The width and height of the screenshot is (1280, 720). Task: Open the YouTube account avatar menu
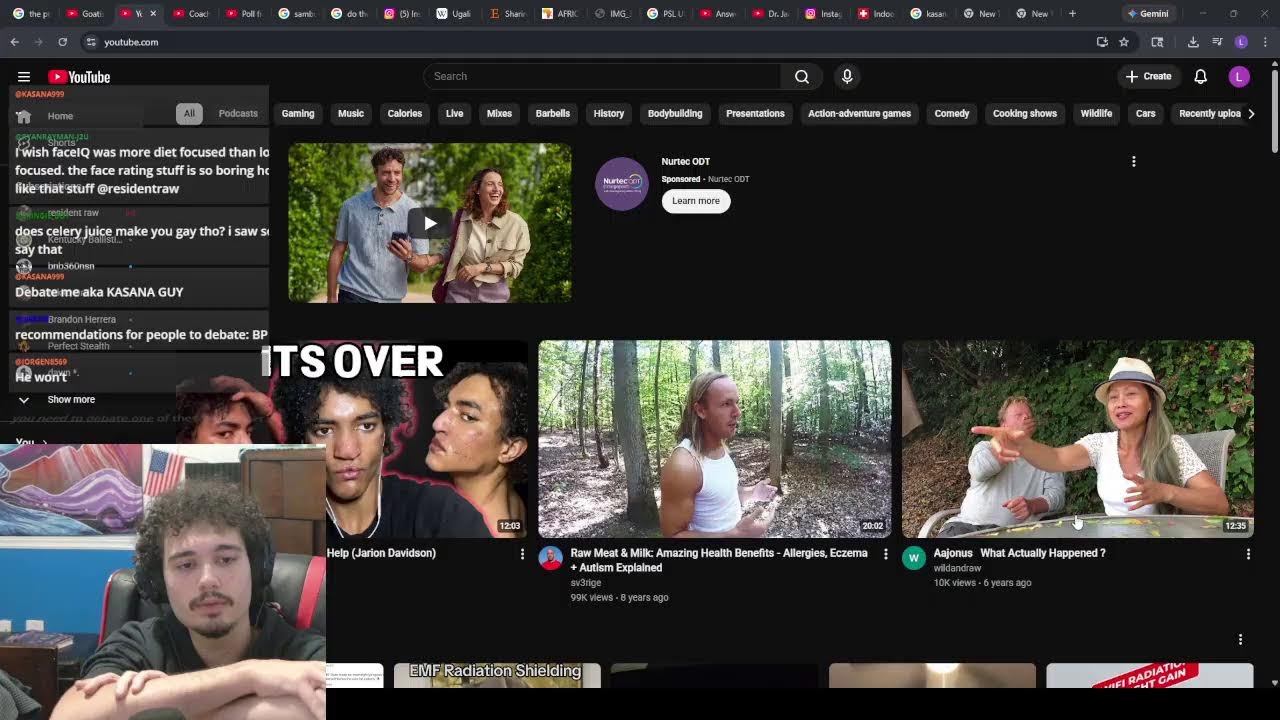coord(1239,77)
